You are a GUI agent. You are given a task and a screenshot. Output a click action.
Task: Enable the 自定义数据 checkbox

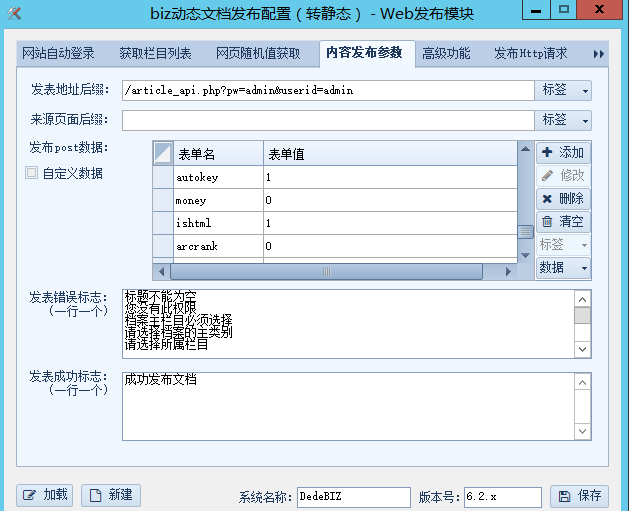[32, 173]
